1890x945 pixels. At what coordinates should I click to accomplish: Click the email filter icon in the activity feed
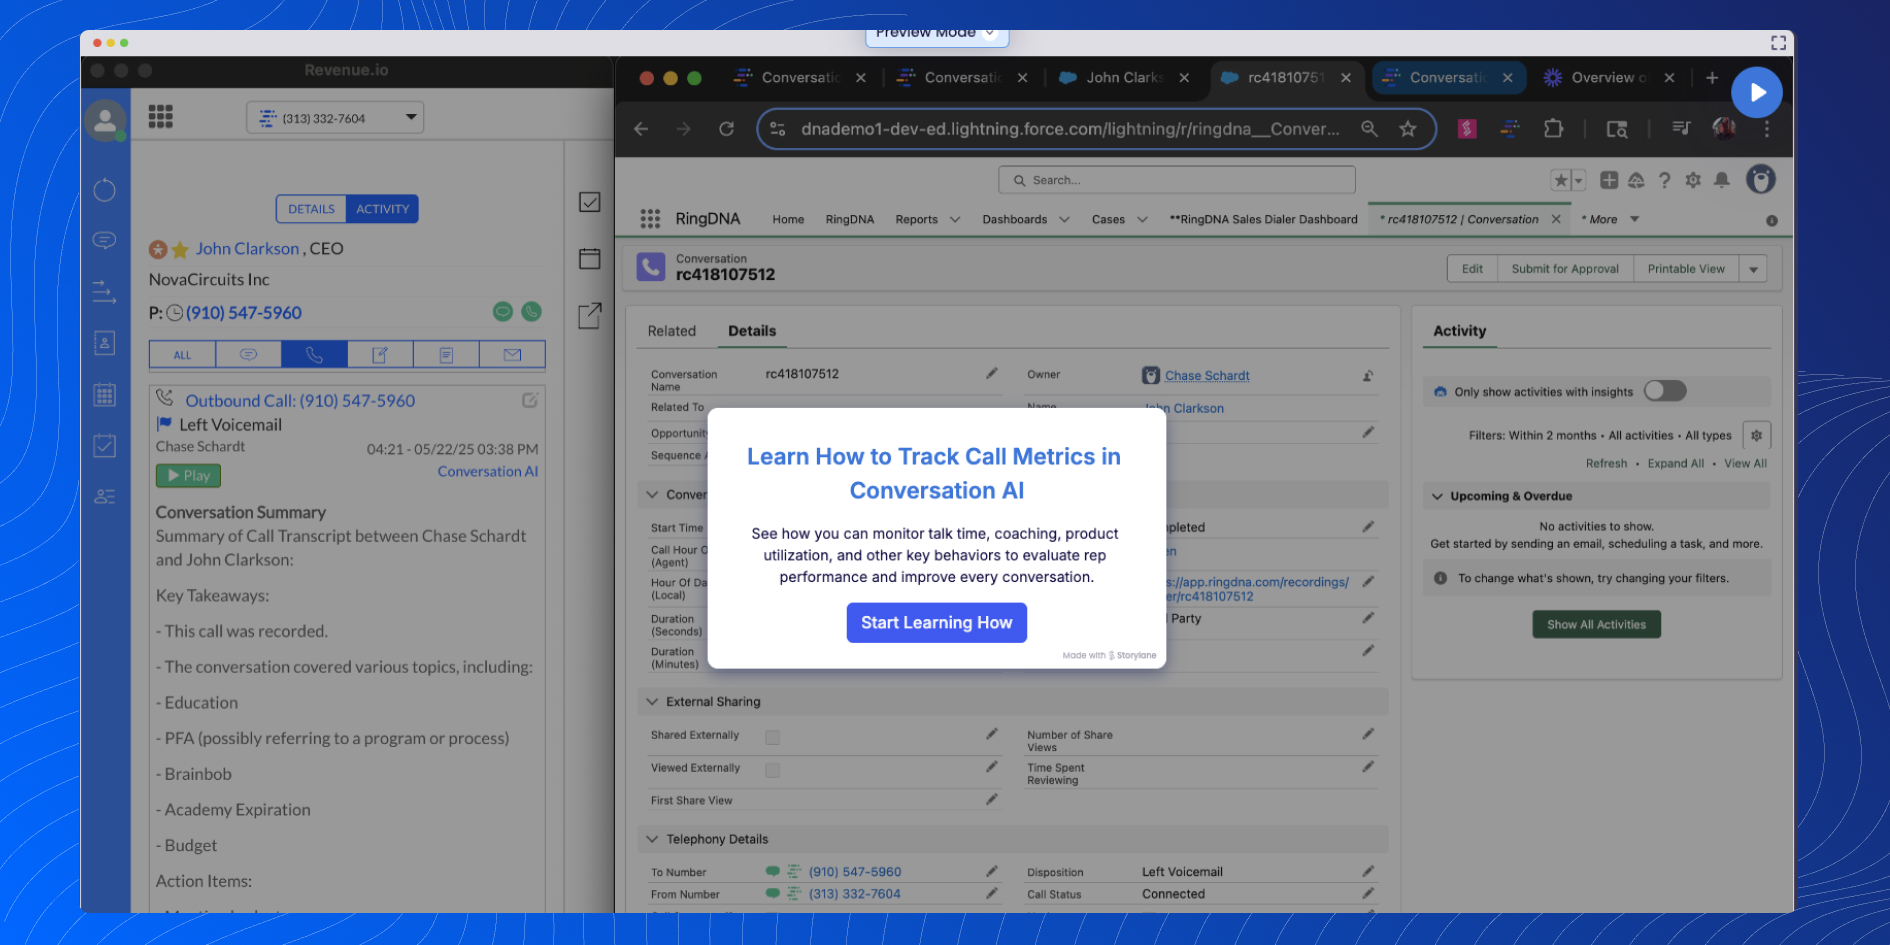pos(511,354)
